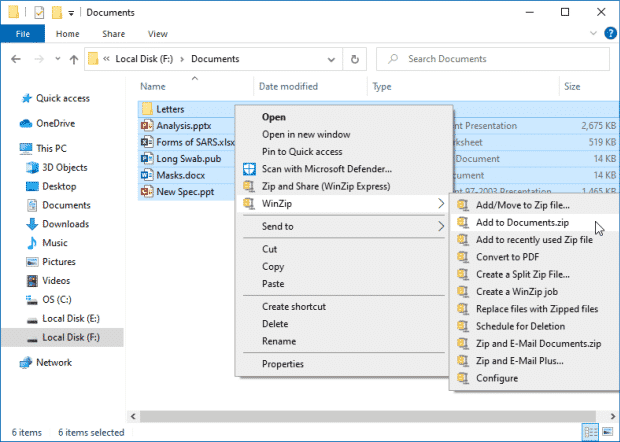Viewport: 620px width, 442px height.
Task: Switch to large icons view in status bar
Action: click(608, 431)
